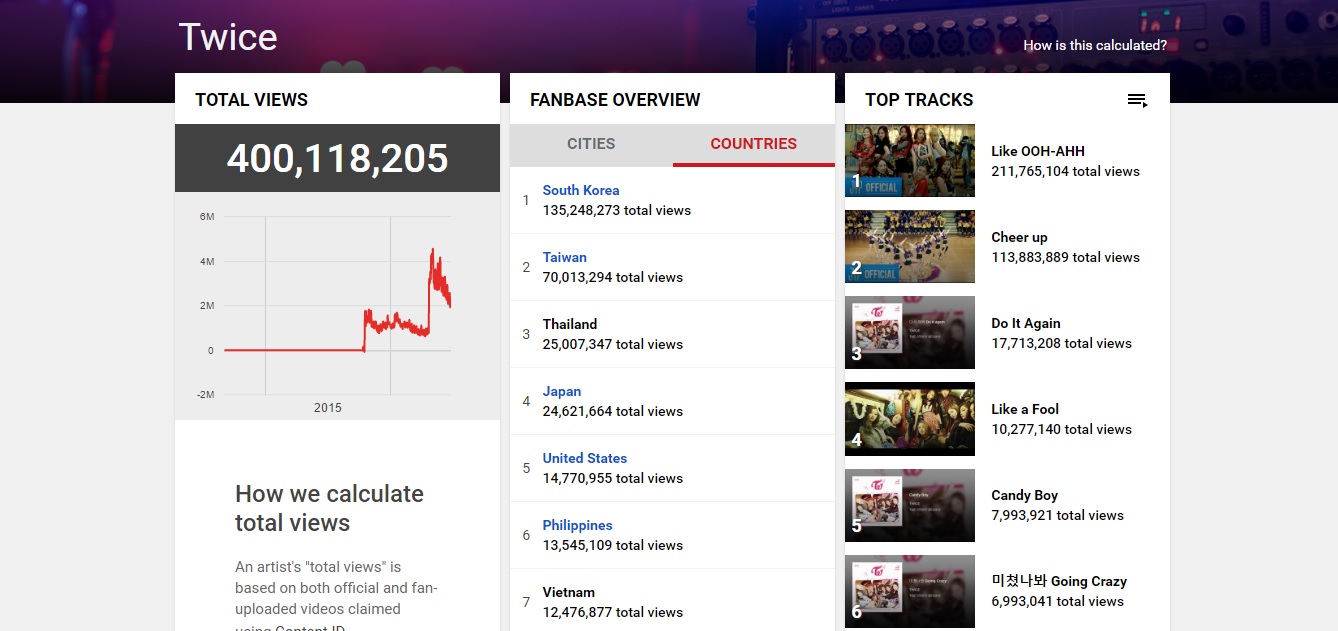
Task: Click the Do It Again track title
Action: [x=1026, y=323]
